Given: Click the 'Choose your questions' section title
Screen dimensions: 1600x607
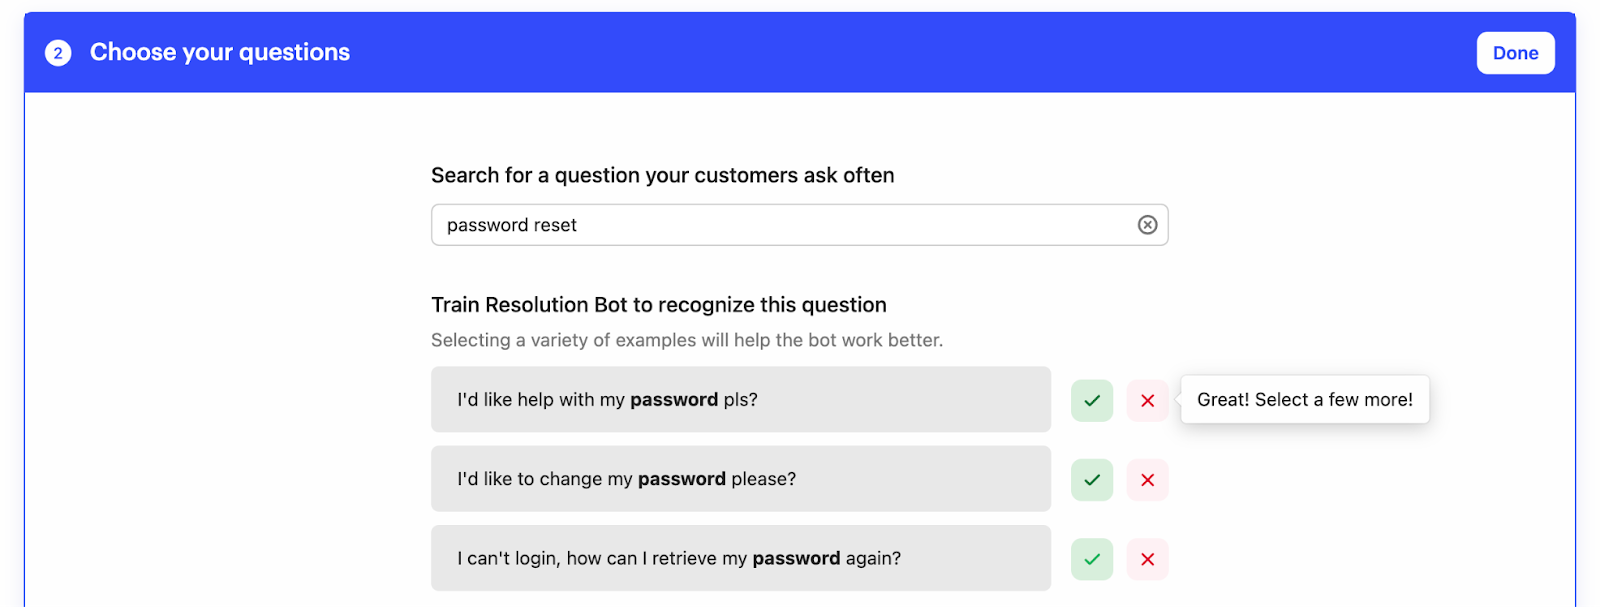Looking at the screenshot, I should coord(220,53).
